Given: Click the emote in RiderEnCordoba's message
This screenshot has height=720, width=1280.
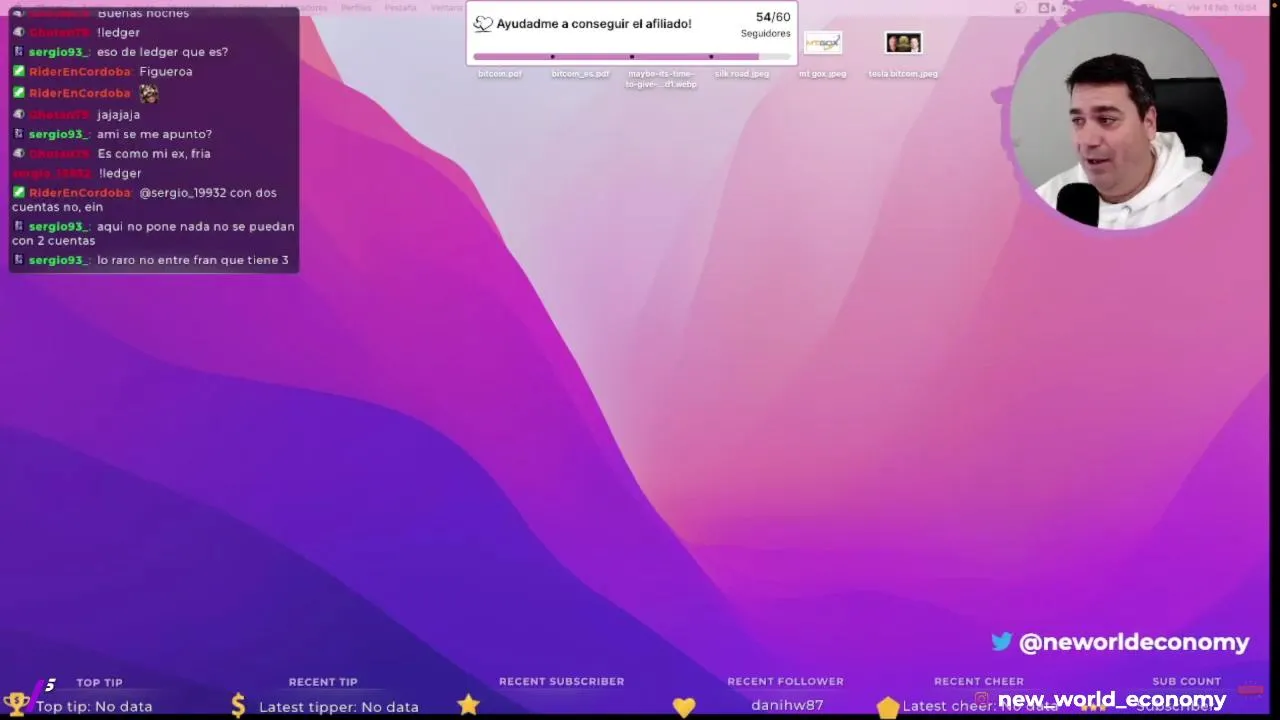Looking at the screenshot, I should (x=148, y=93).
